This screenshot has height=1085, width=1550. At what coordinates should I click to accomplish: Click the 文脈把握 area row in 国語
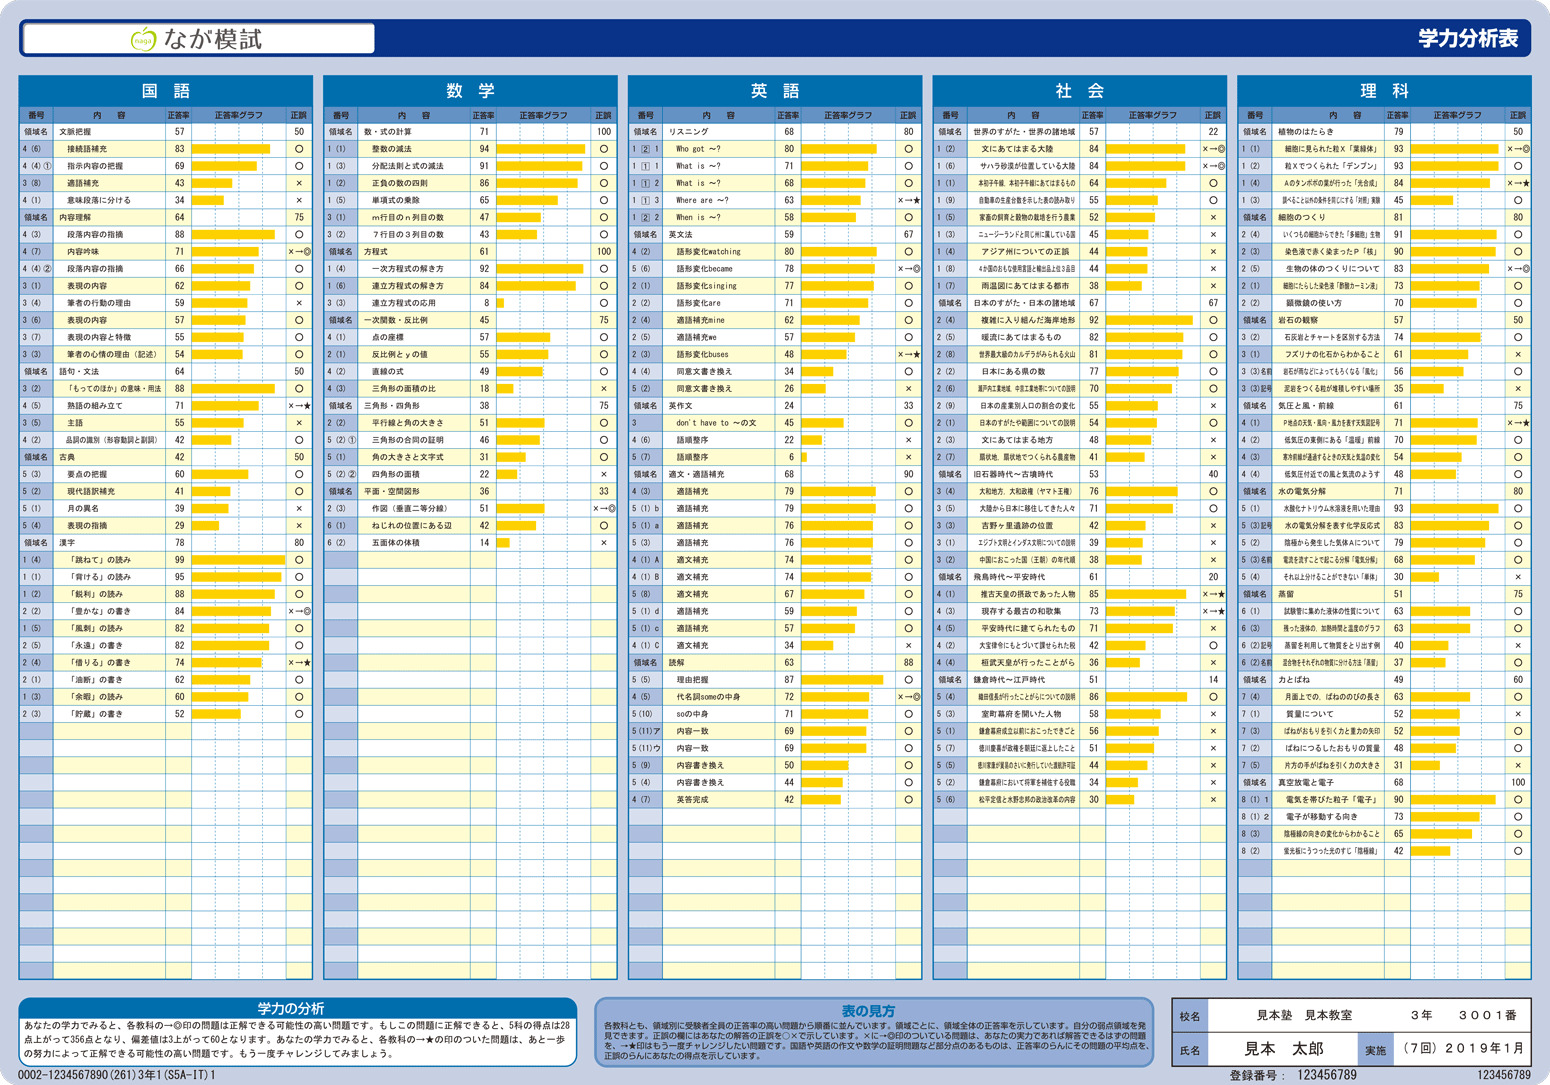(x=166, y=132)
